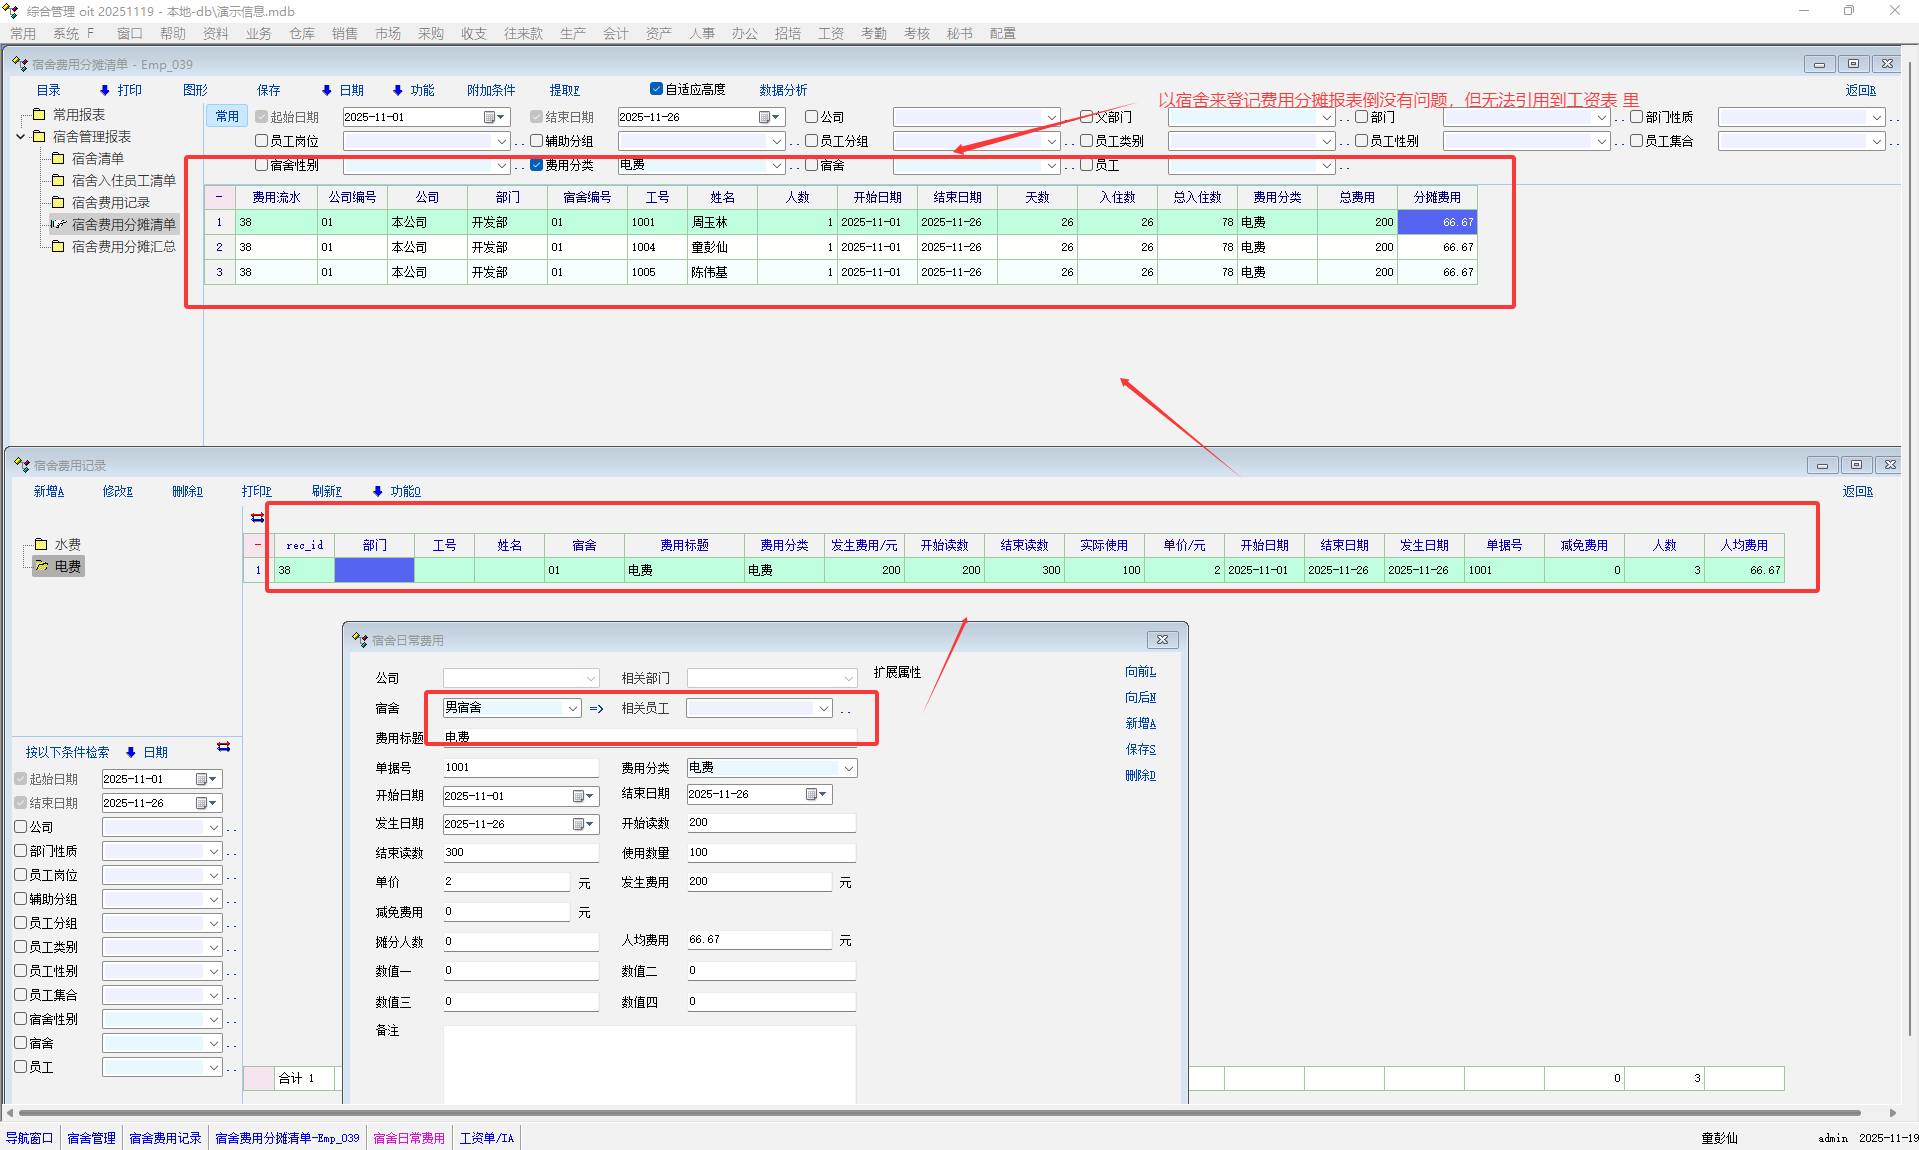Image resolution: width=1919 pixels, height=1150 pixels.
Task: Click the 宿舍日常费用 dialog close icon
Action: click(x=1162, y=640)
